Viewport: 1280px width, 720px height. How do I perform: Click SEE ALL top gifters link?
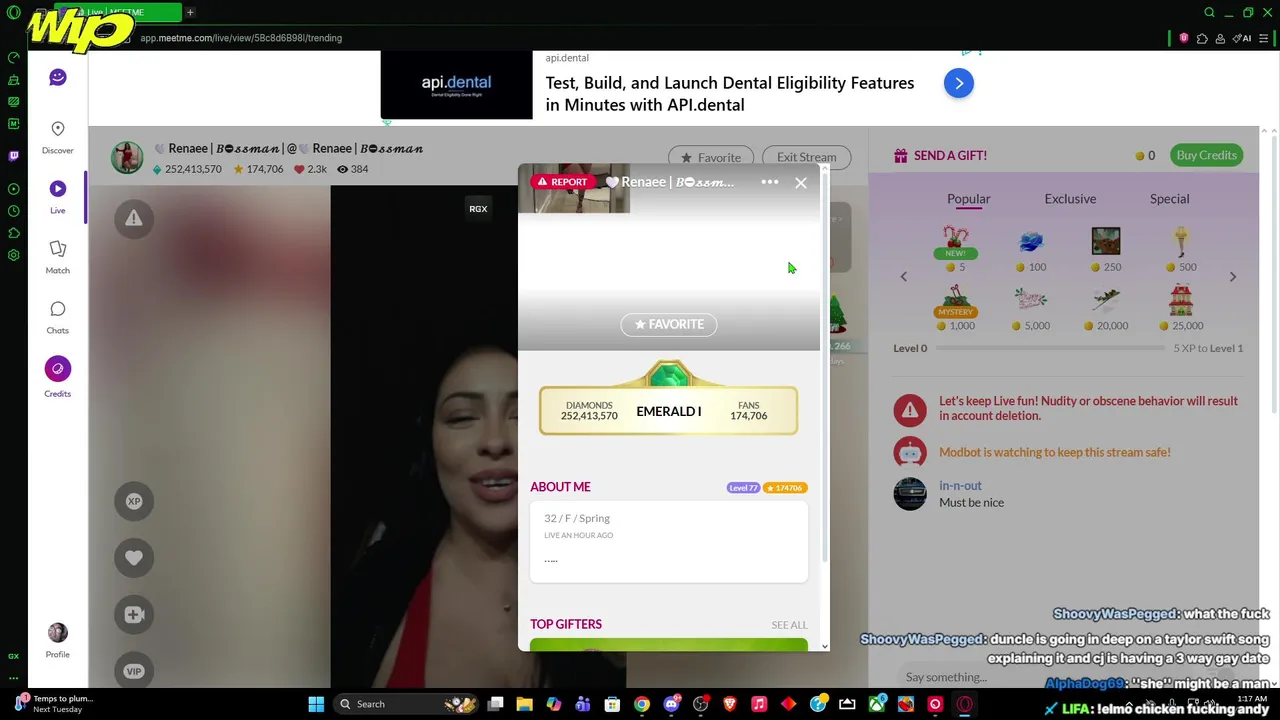pos(789,625)
